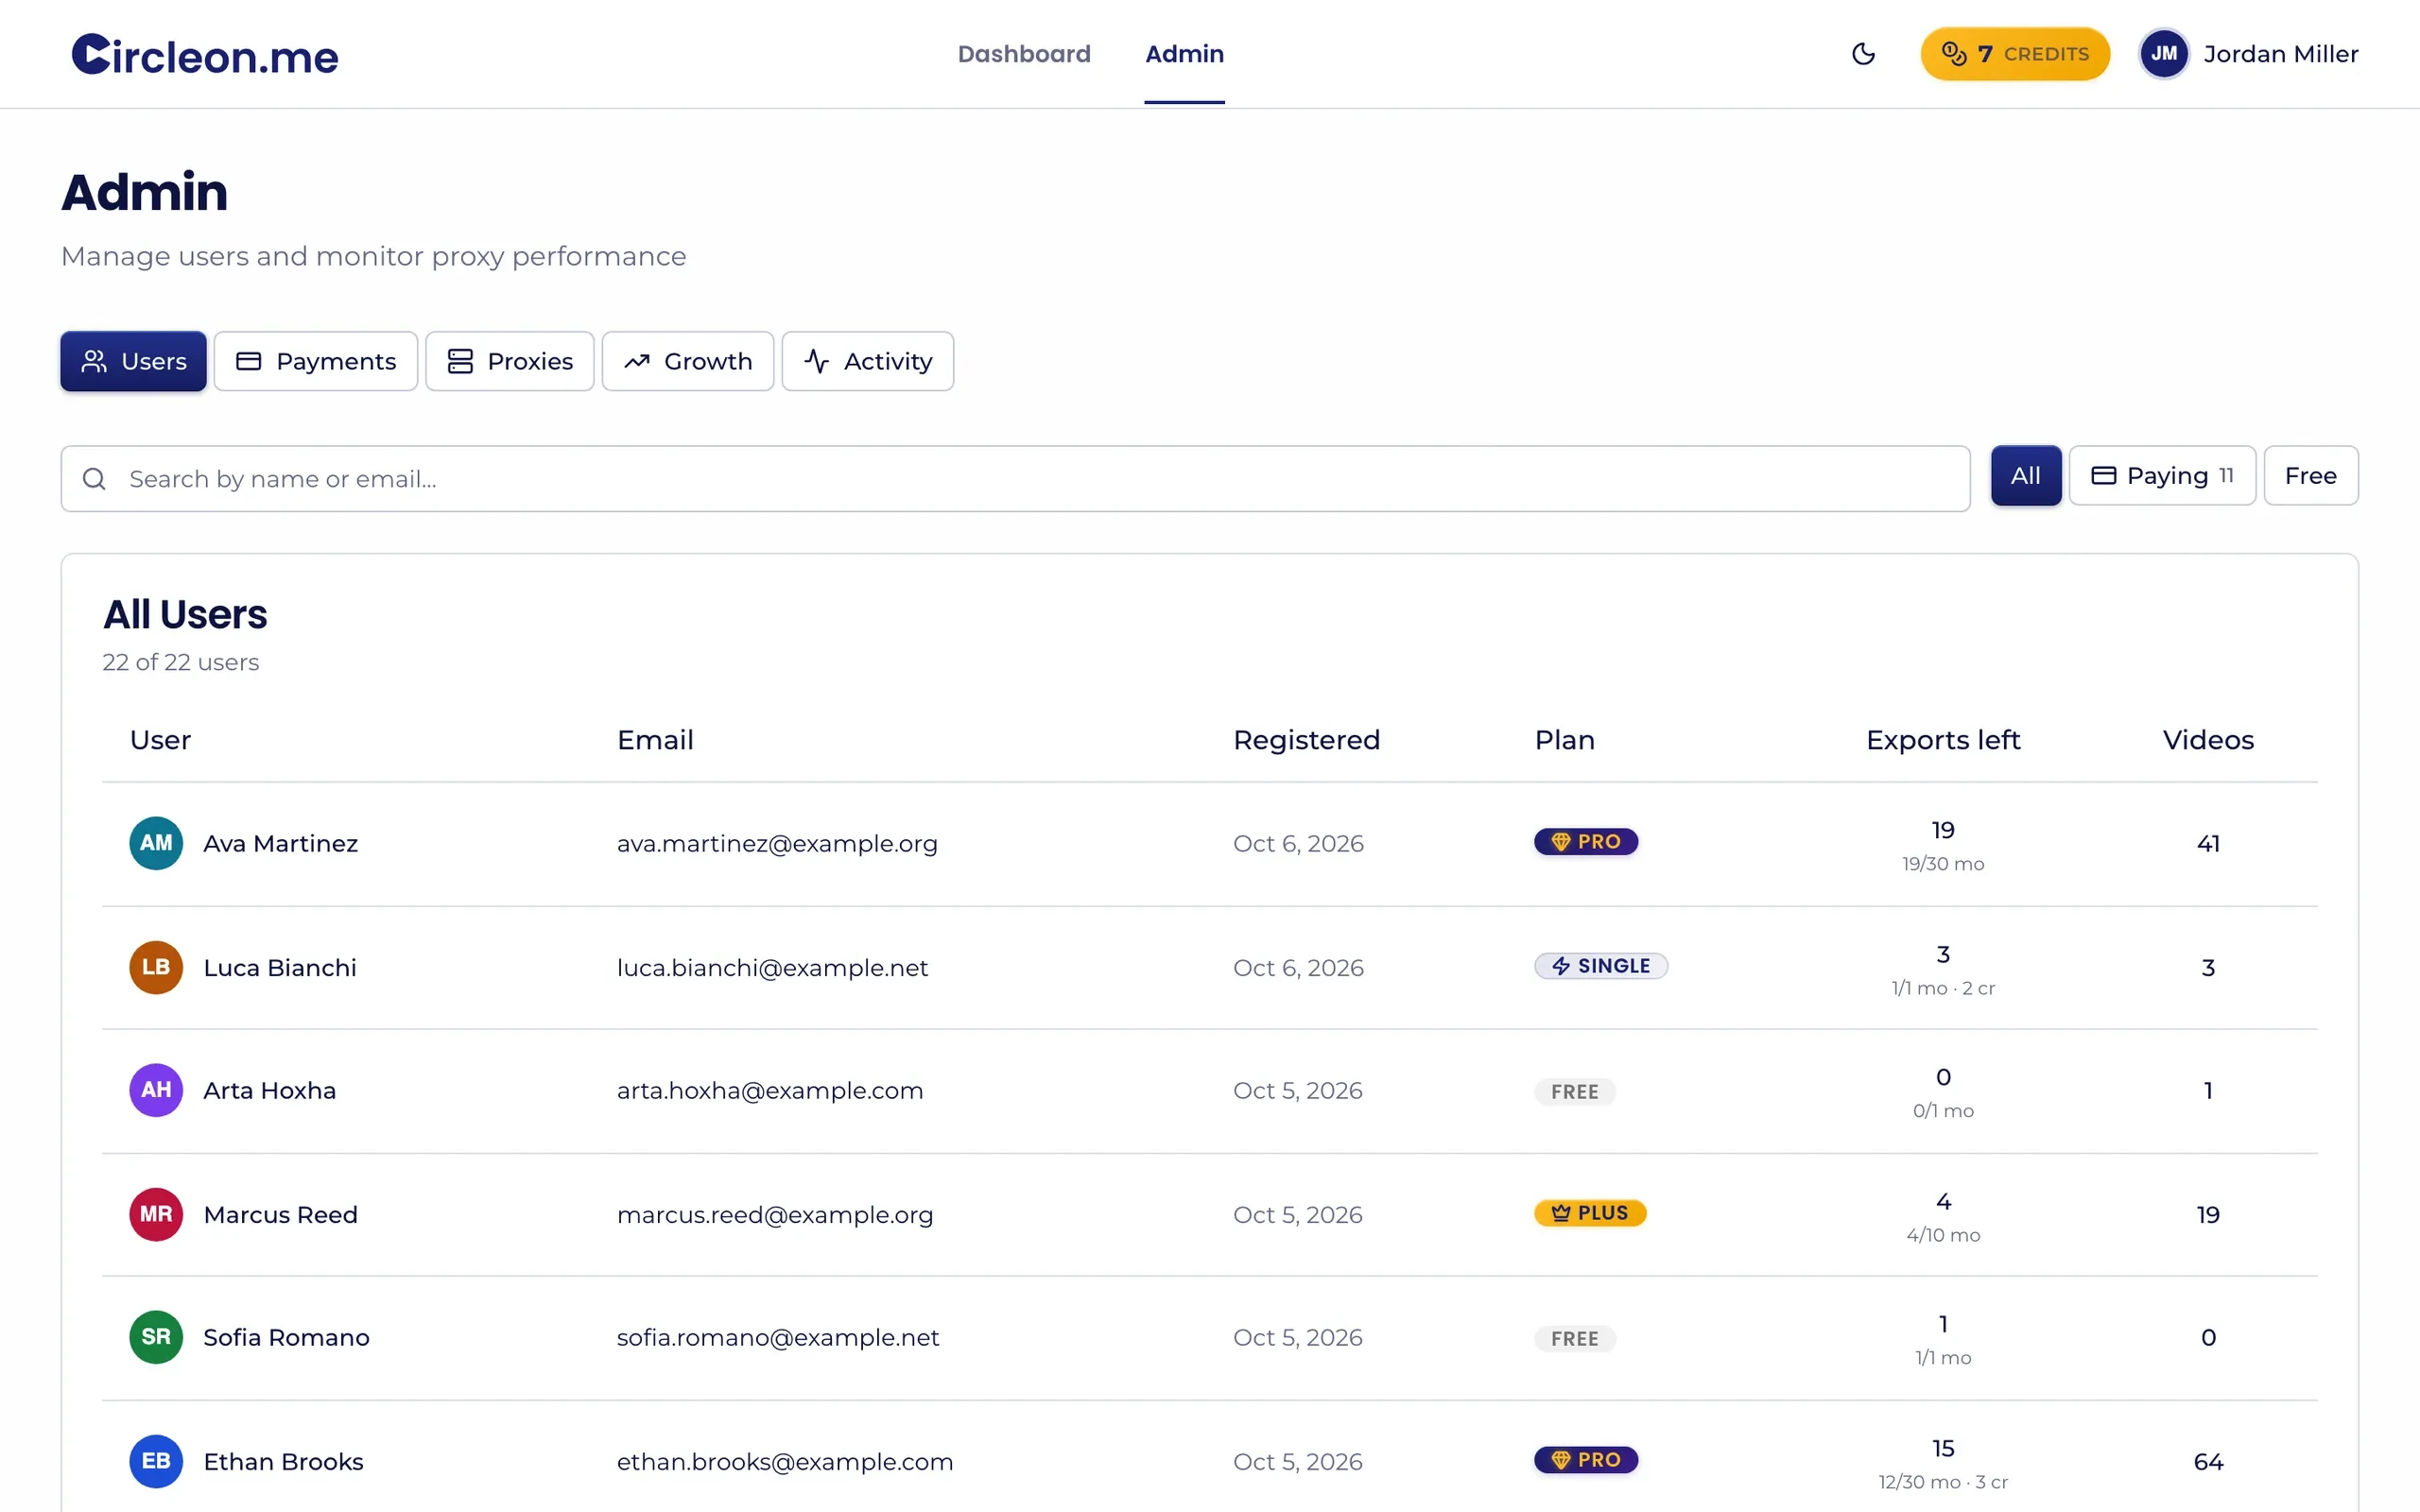Viewport: 2420px width, 1512px height.
Task: Switch to the Payments tab
Action: 316,361
